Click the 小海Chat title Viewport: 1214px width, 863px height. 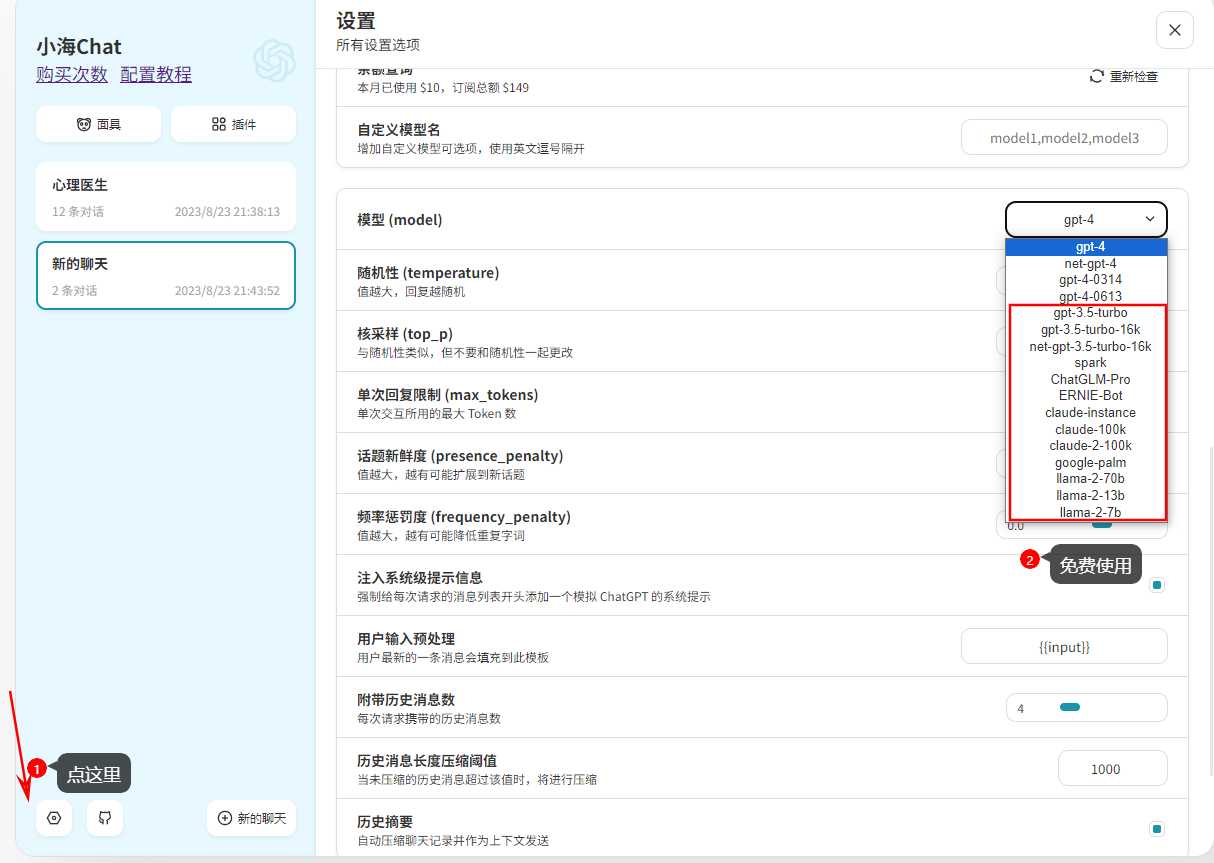tap(79, 46)
